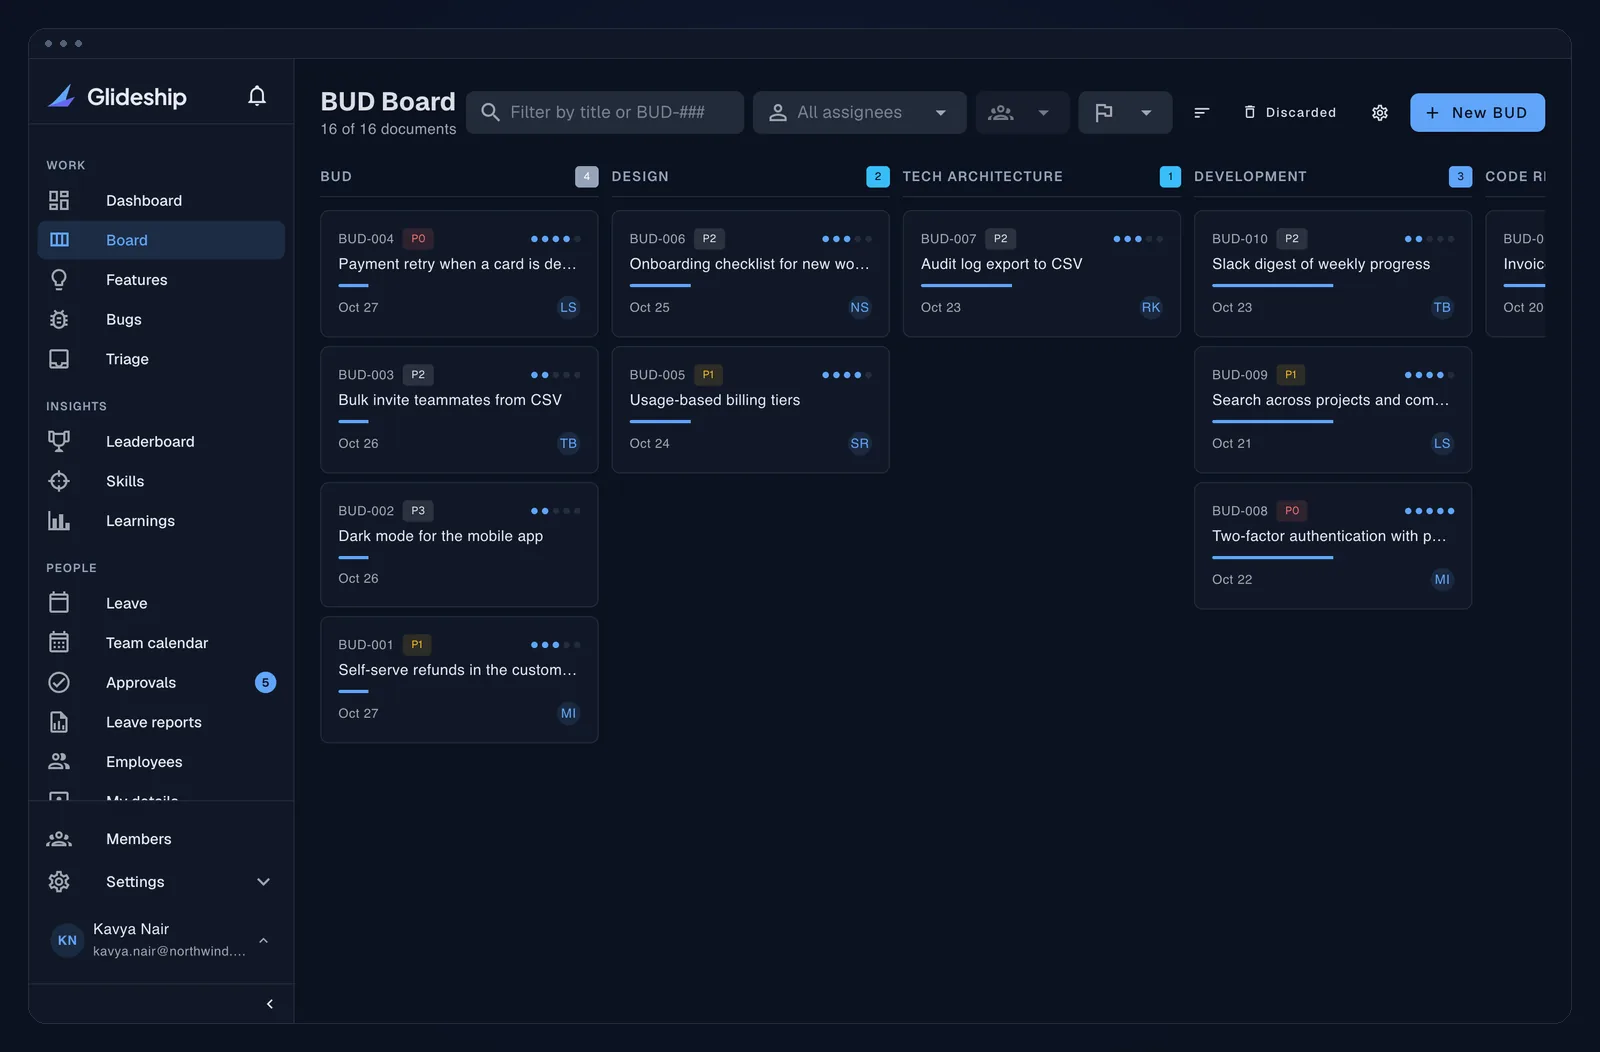The height and width of the screenshot is (1052, 1600).
Task: Click RK avatar on BUD-007 card
Action: (x=1151, y=307)
